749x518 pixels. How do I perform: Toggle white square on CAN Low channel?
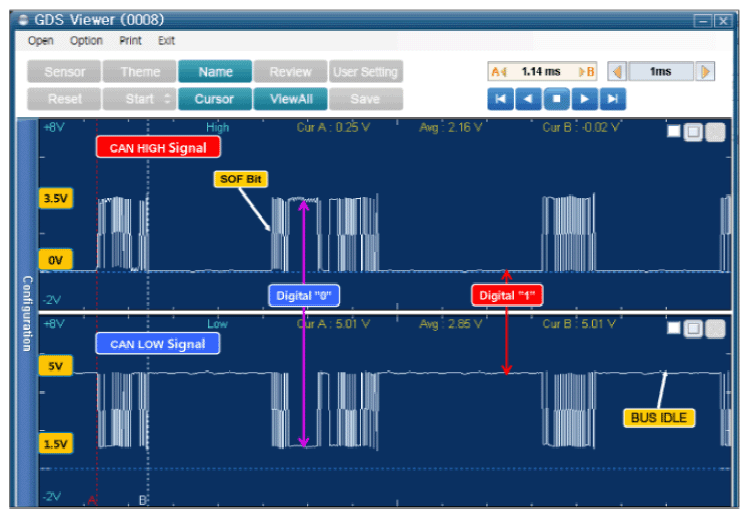click(674, 328)
